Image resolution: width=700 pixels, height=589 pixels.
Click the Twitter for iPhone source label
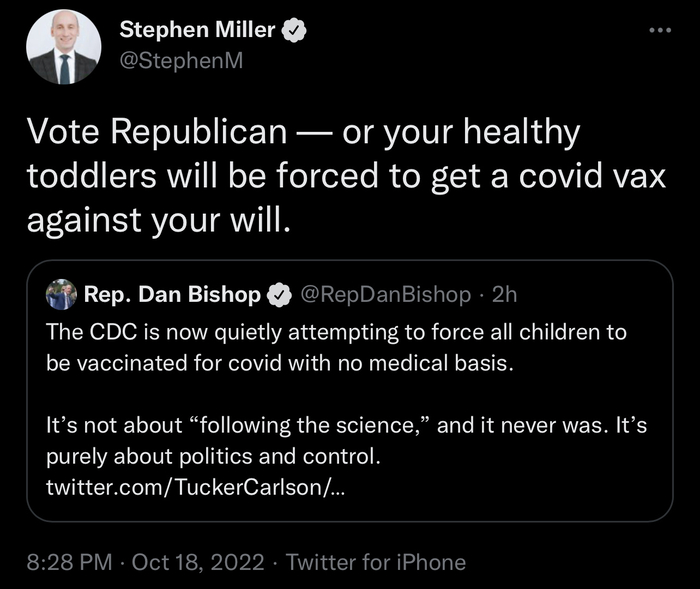coord(375,562)
